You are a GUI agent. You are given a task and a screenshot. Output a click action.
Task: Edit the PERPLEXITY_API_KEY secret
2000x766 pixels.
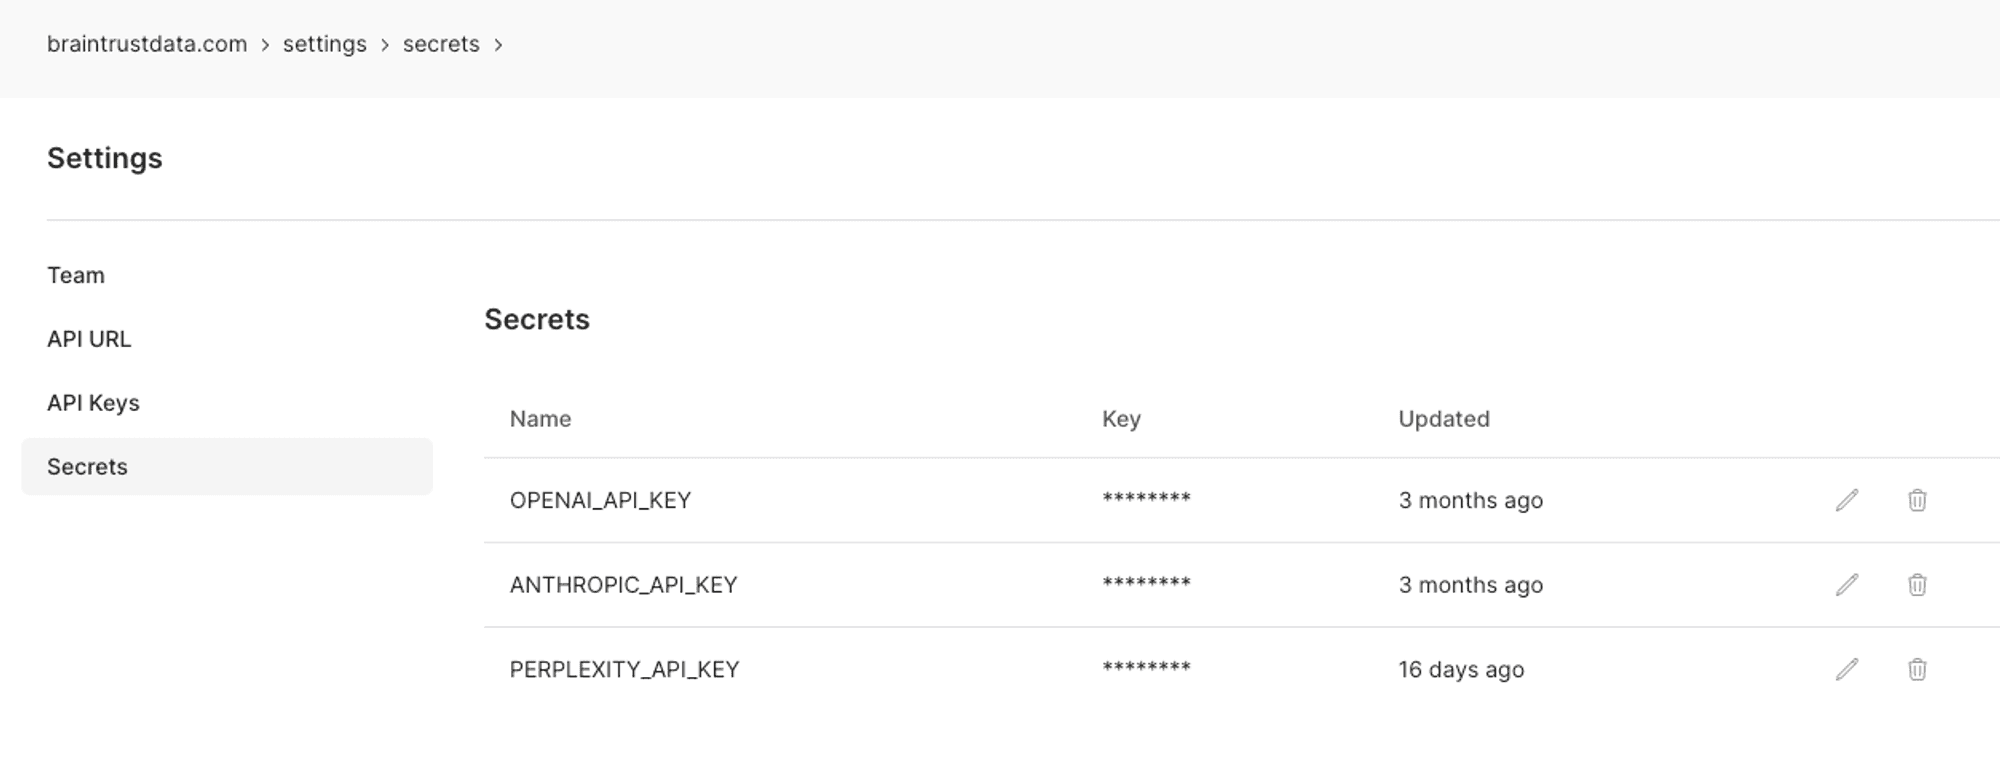point(1846,669)
